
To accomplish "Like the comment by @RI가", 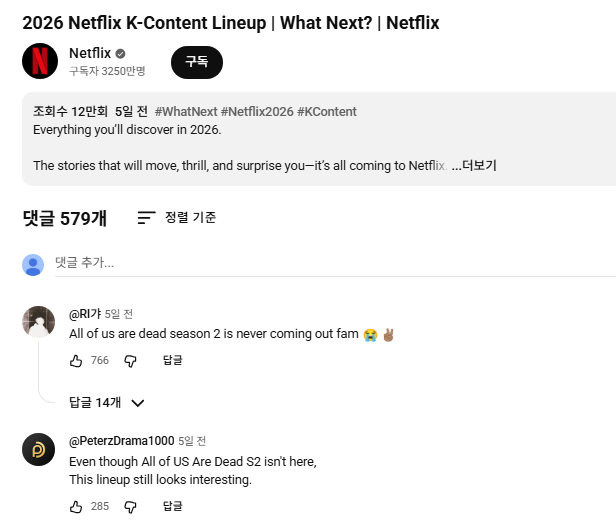I will coord(77,361).
